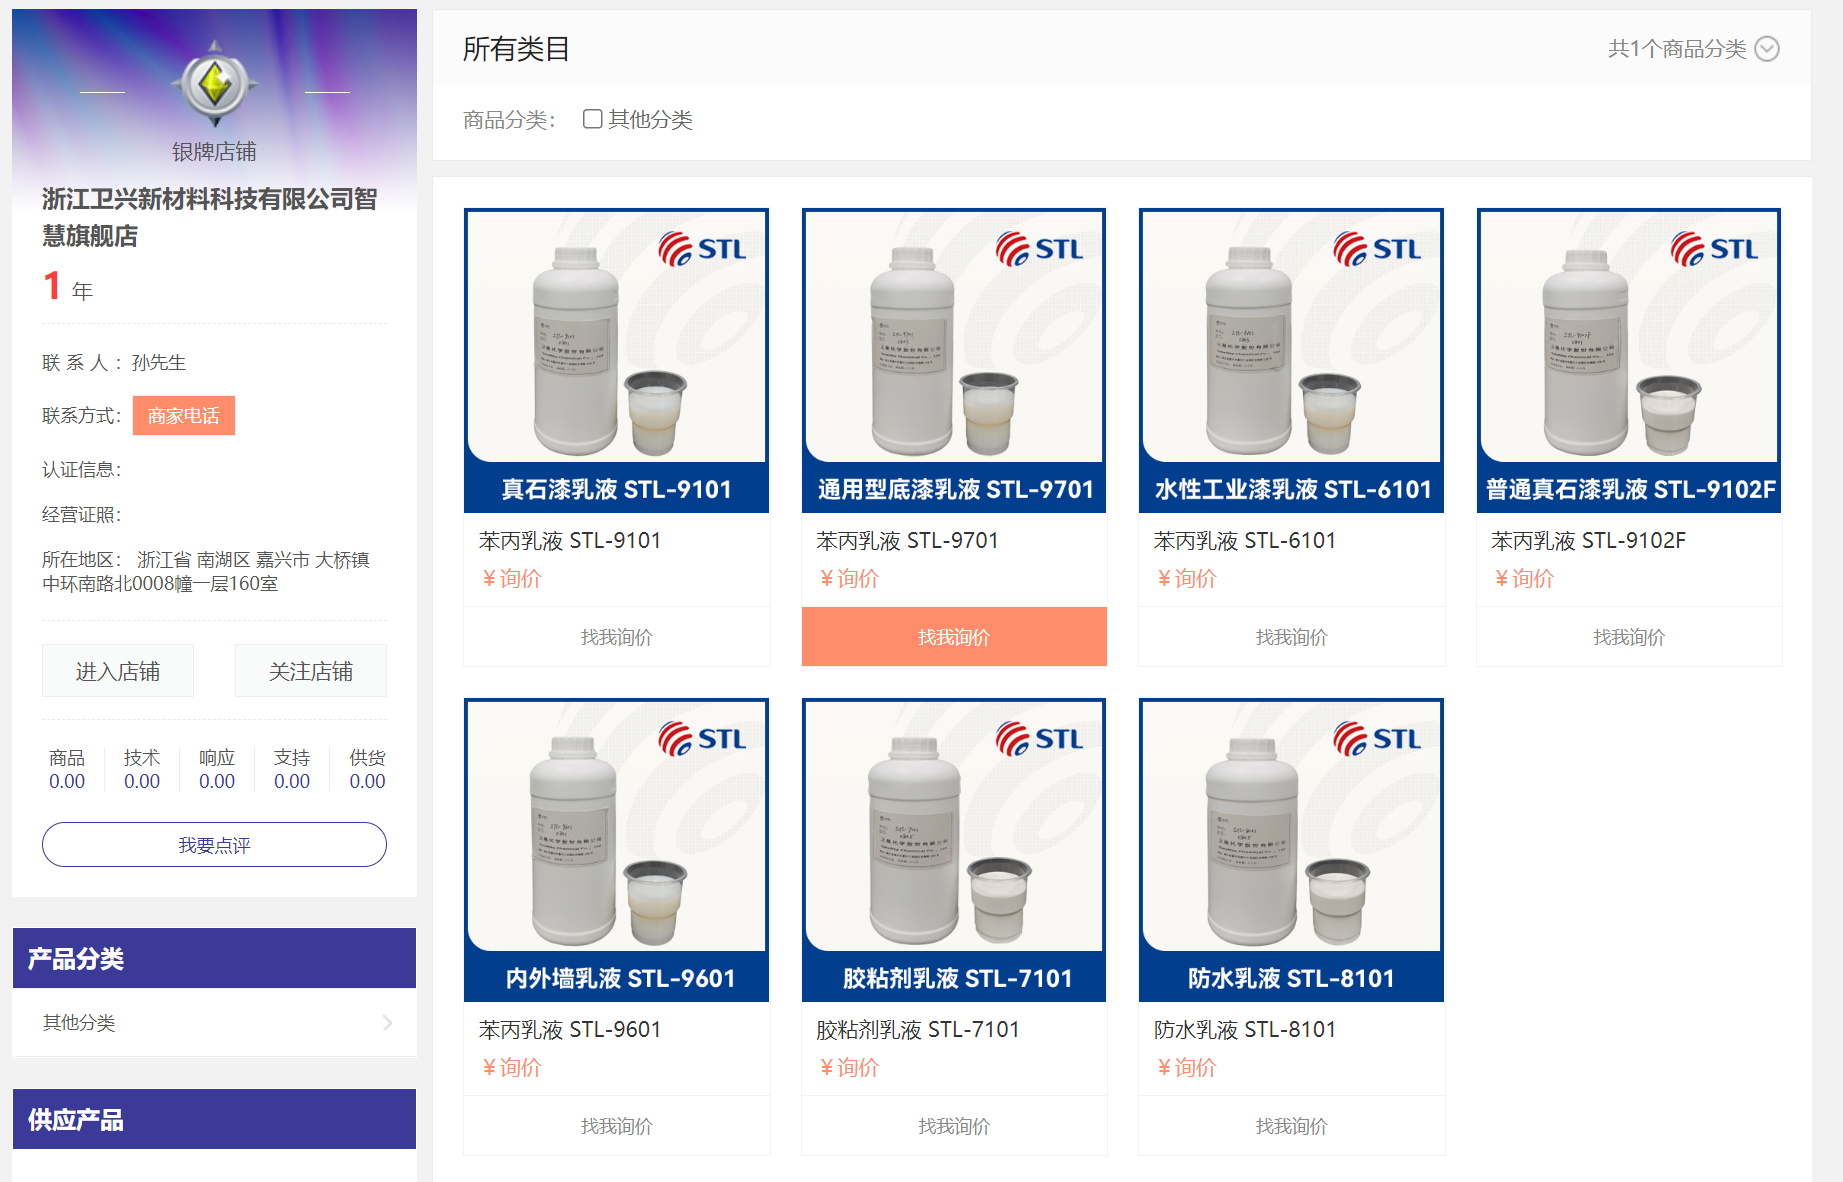The height and width of the screenshot is (1182, 1843).
Task: Click 找我询价 under STL-7101
Action: pos(954,1126)
